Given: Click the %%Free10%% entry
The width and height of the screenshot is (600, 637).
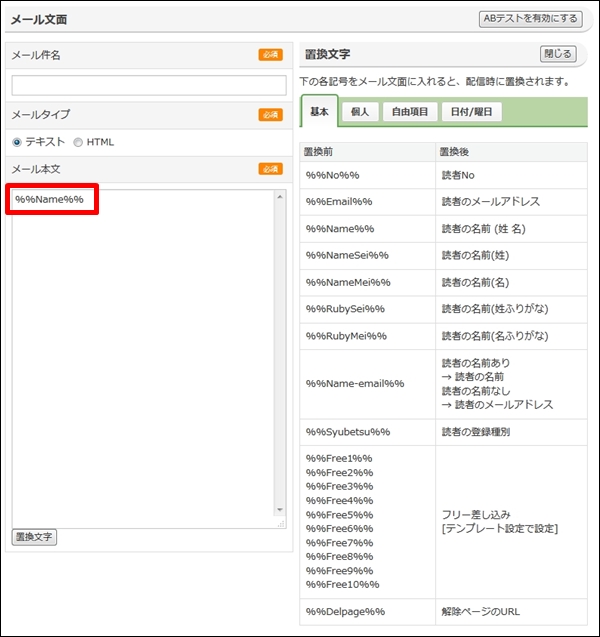Looking at the screenshot, I should 343,585.
